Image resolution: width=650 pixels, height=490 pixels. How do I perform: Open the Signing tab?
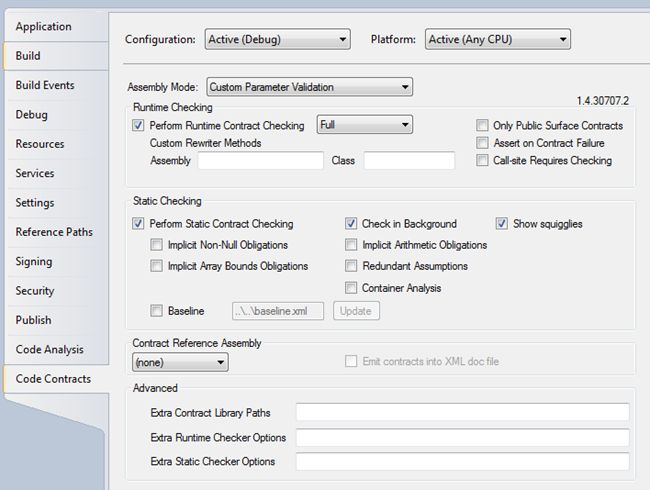[x=56, y=262]
